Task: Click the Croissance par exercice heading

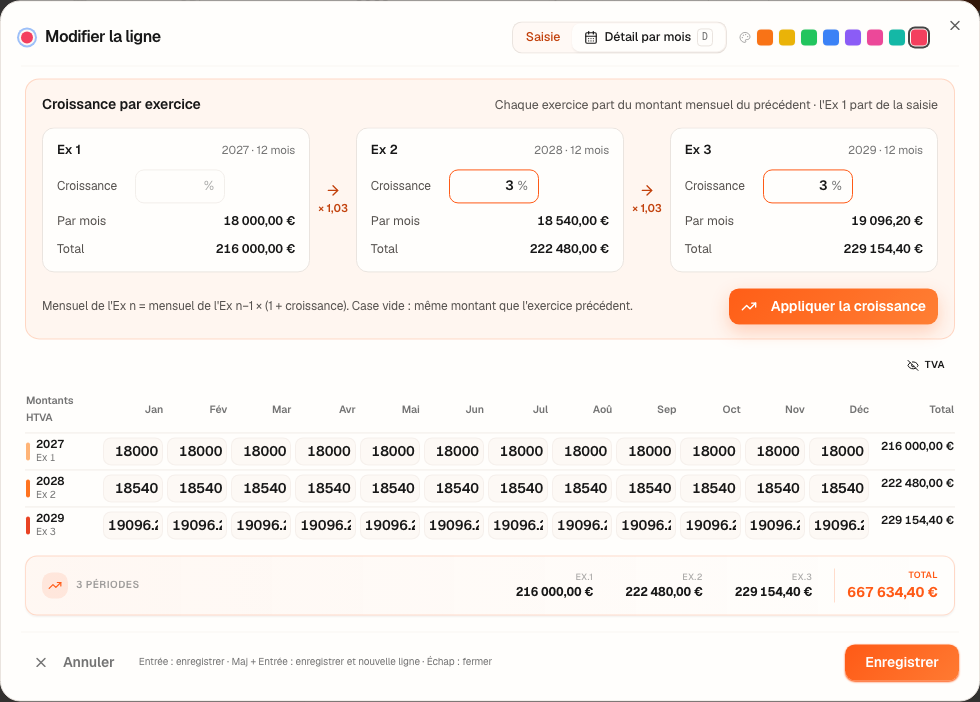Action: click(x=121, y=104)
